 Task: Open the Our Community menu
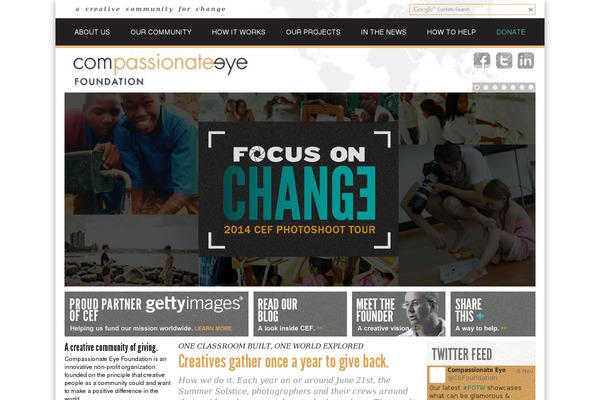click(x=161, y=32)
